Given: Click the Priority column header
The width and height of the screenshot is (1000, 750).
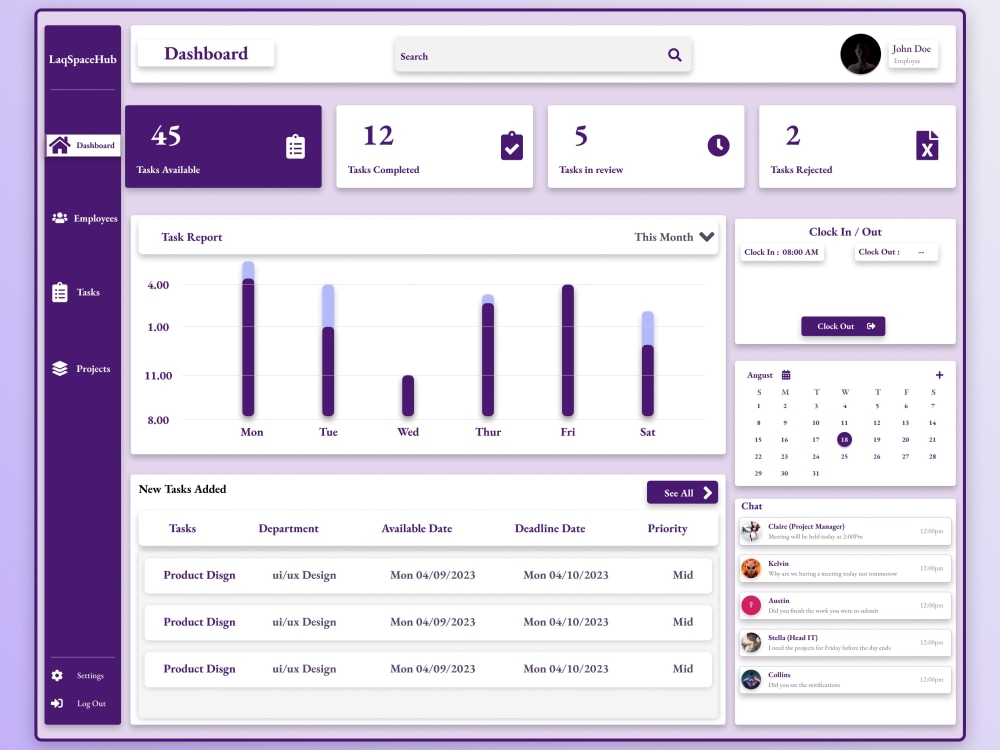Looking at the screenshot, I should pyautogui.click(x=667, y=528).
